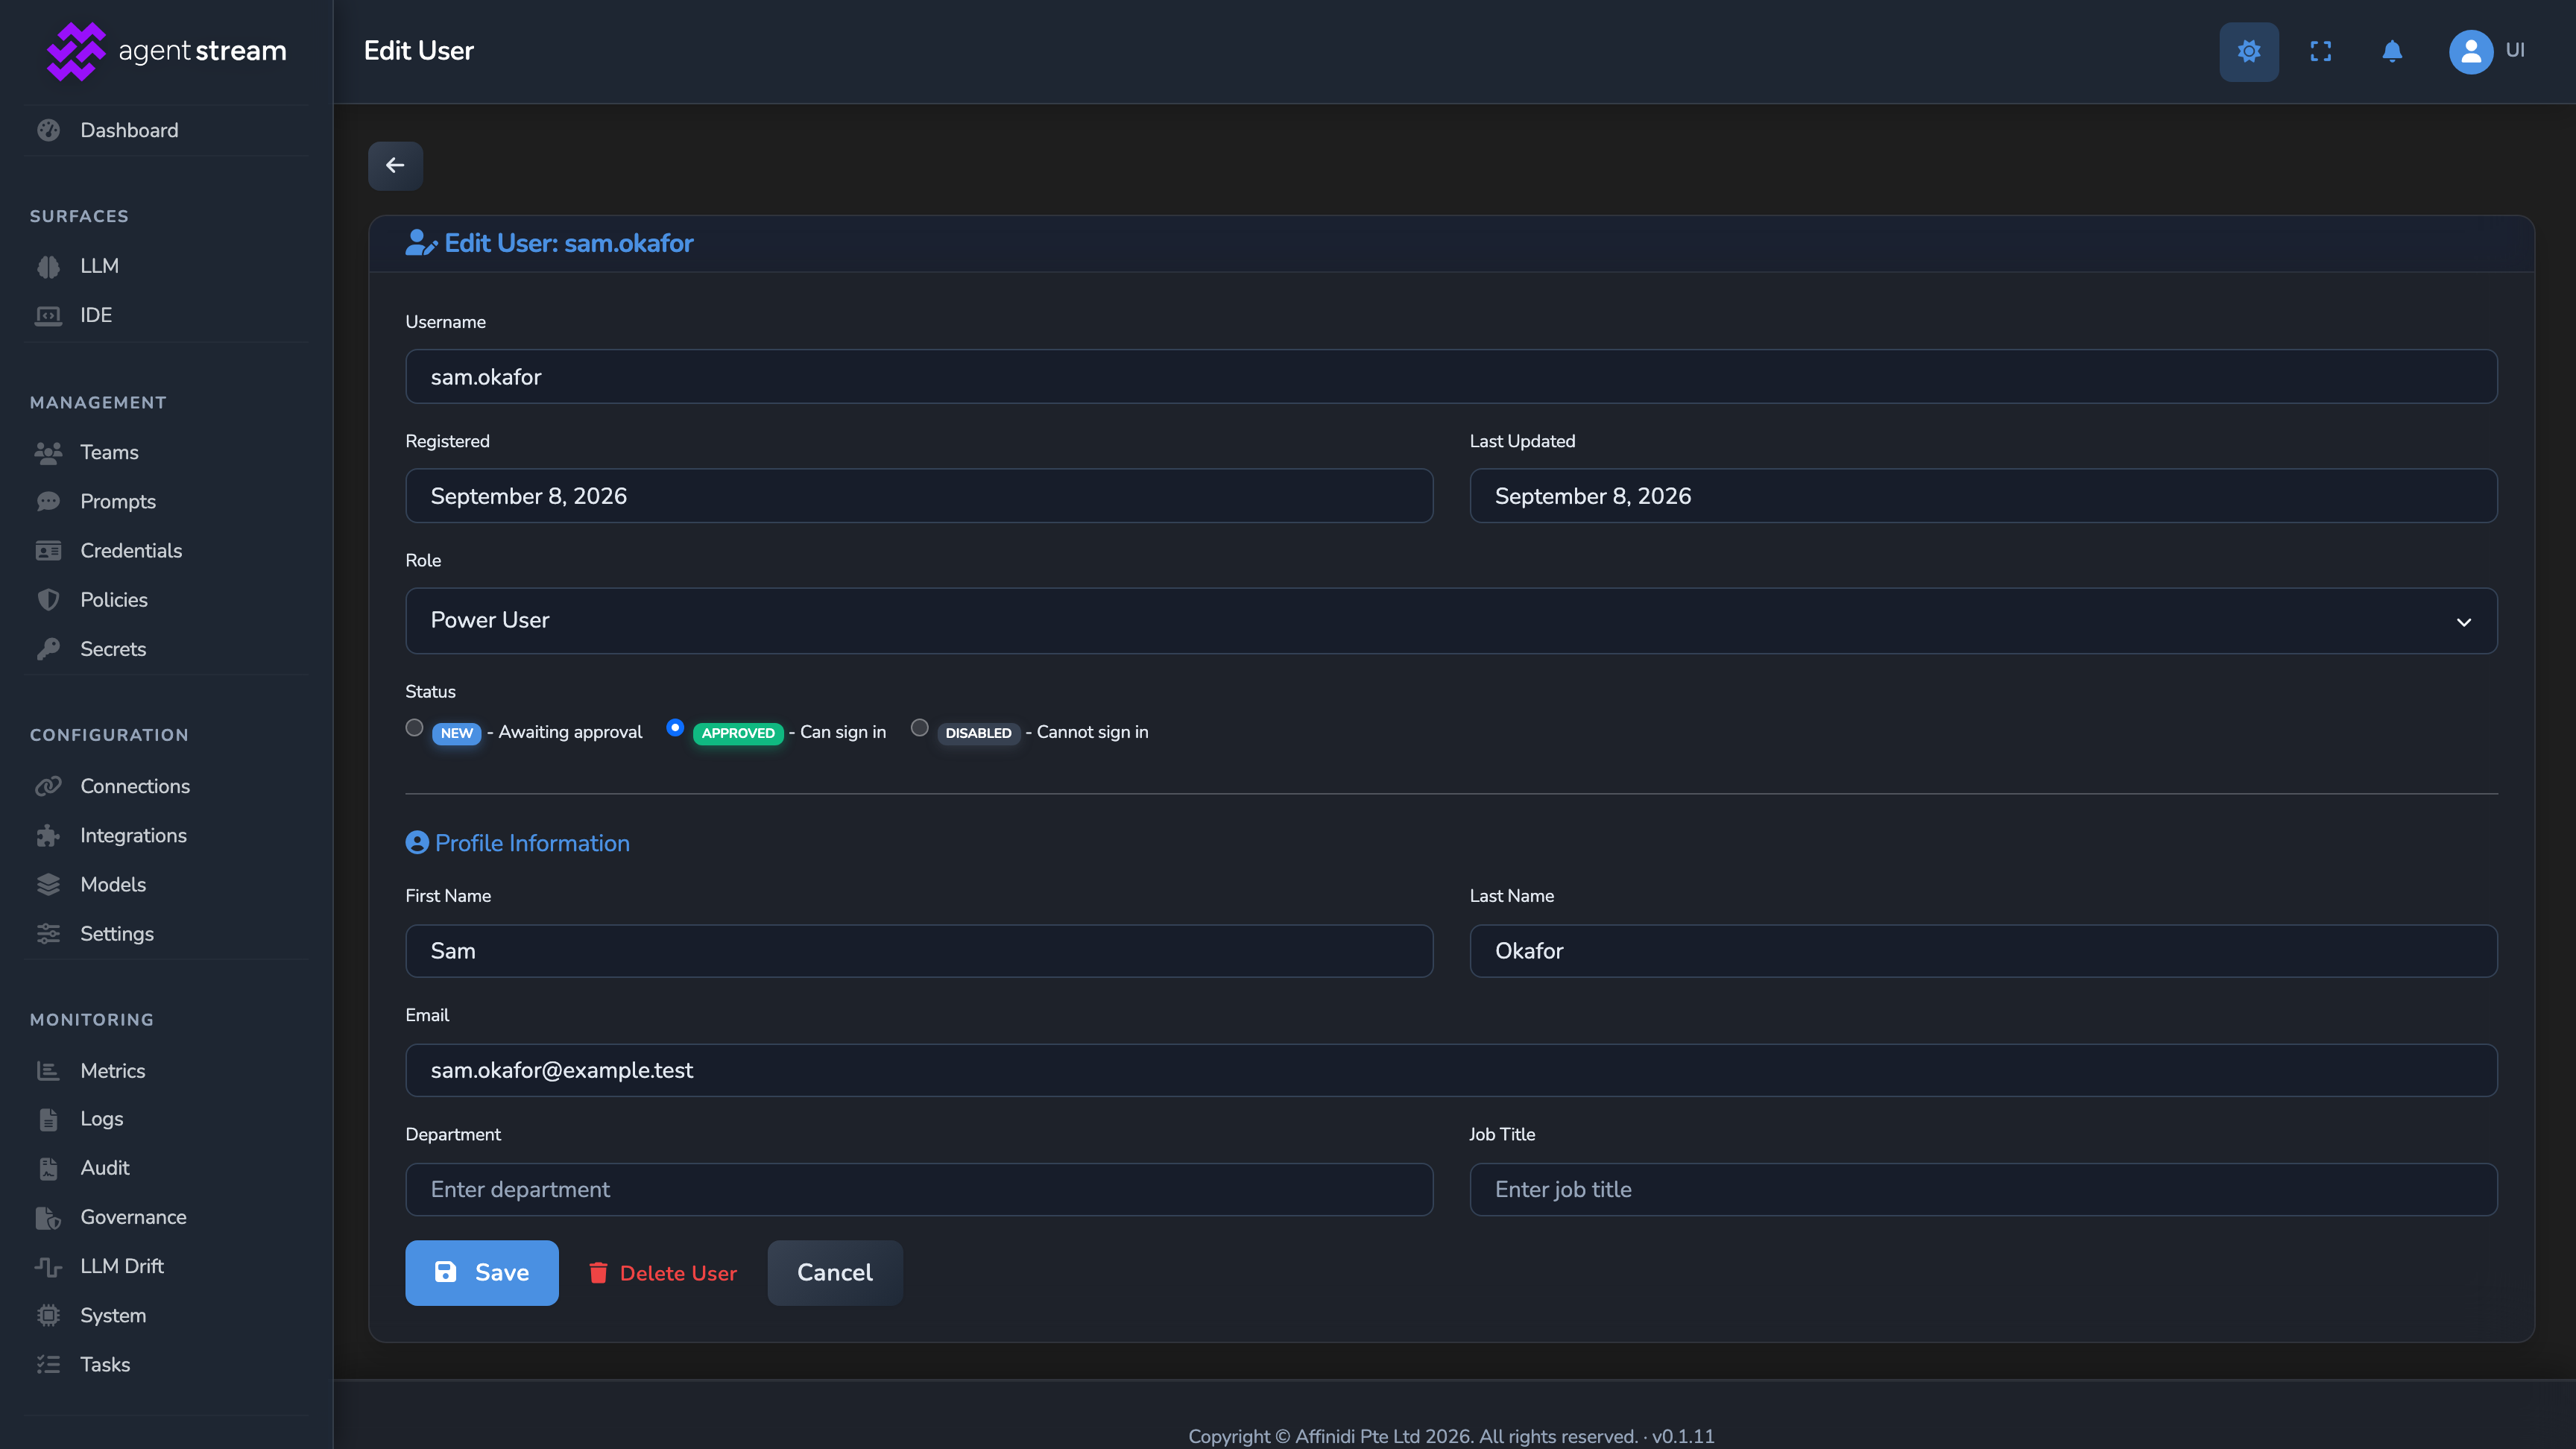This screenshot has height=1449, width=2576.
Task: Click the Last Name field
Action: pyautogui.click(x=1983, y=950)
